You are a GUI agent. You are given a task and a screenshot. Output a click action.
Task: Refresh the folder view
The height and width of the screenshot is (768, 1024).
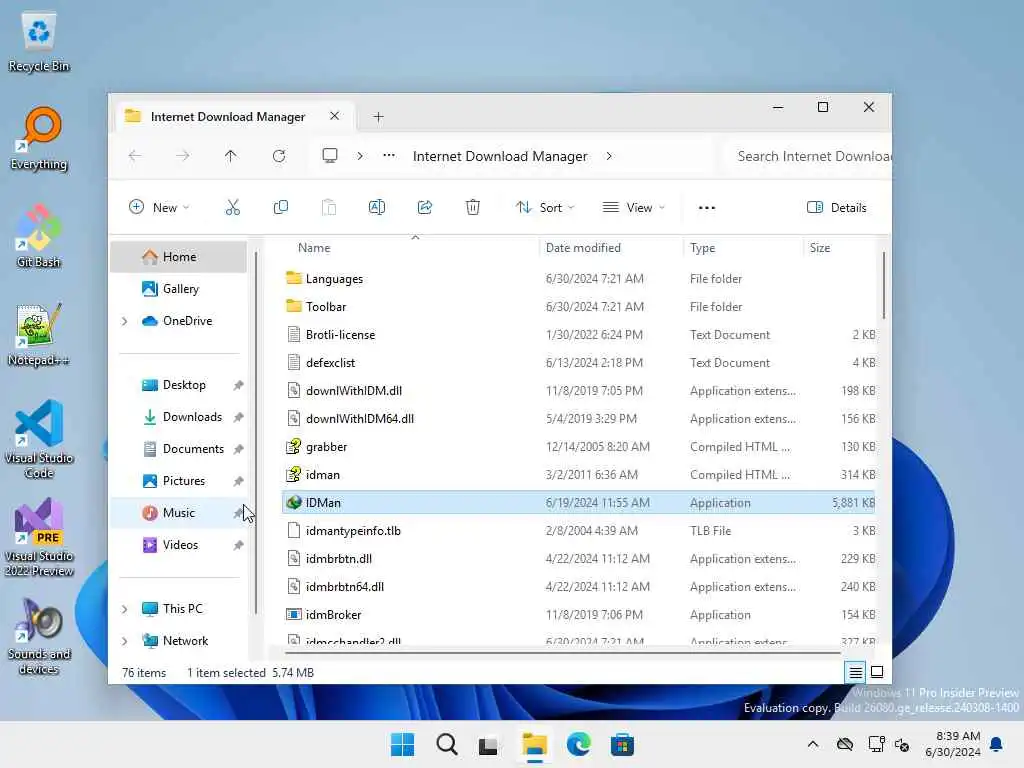[x=279, y=156]
